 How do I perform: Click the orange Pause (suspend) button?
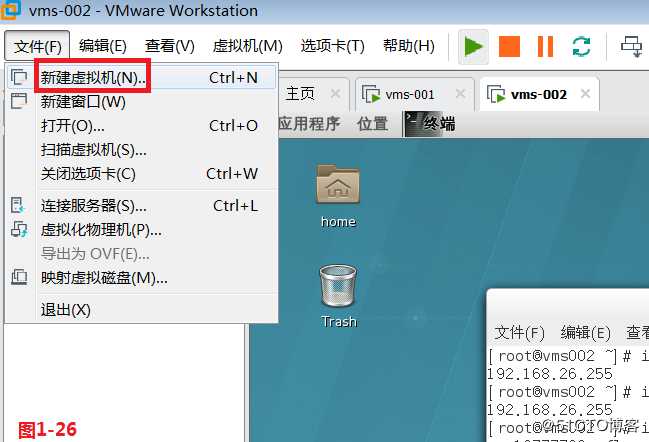click(x=545, y=46)
